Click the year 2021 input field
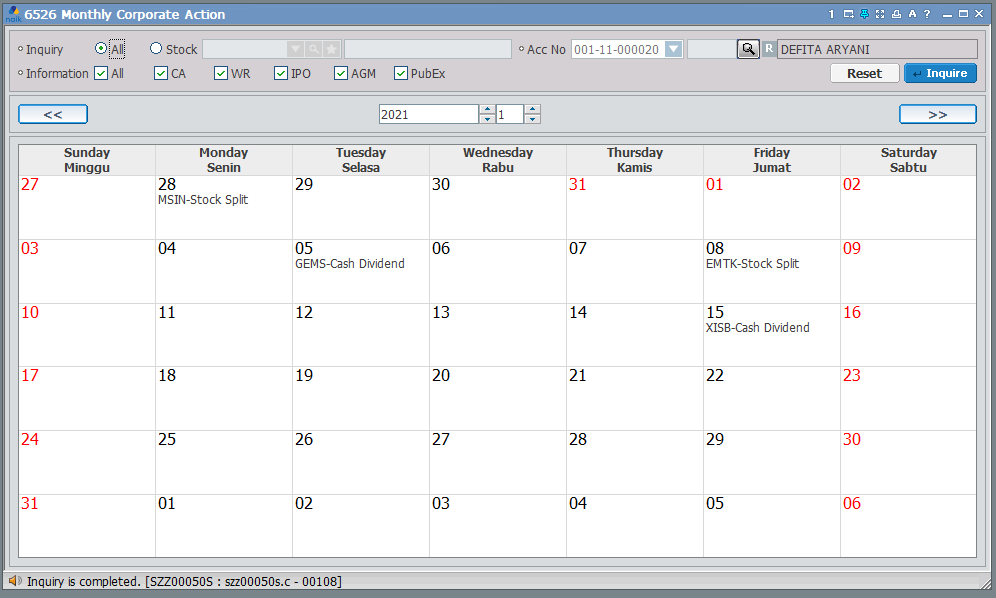 (428, 114)
